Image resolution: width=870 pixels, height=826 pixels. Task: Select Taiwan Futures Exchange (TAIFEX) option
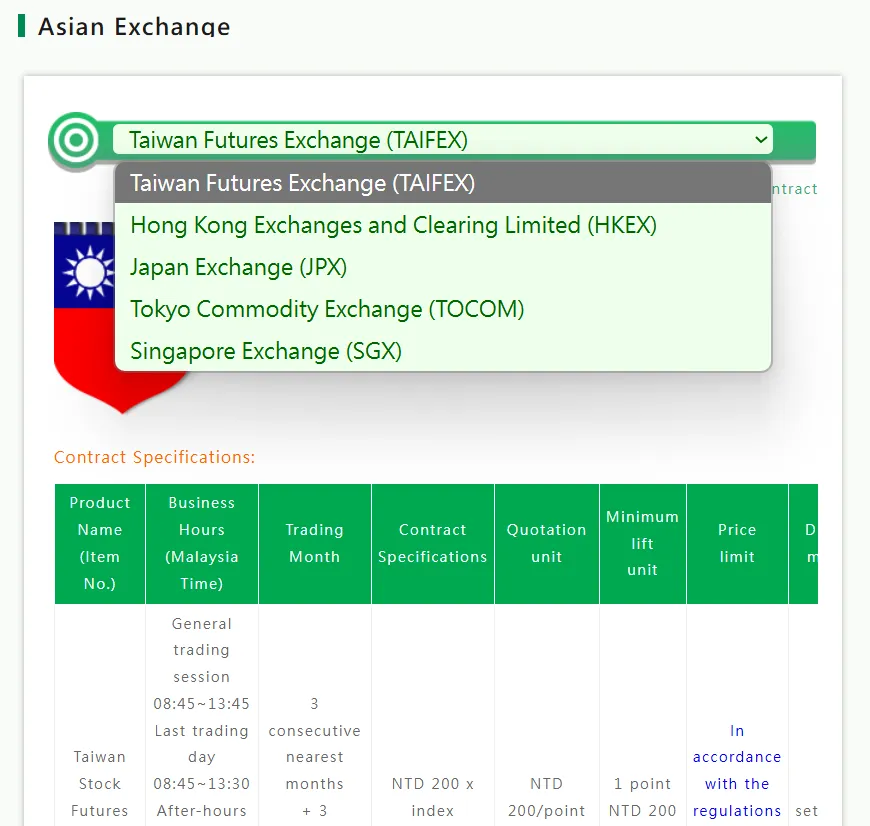pos(443,183)
